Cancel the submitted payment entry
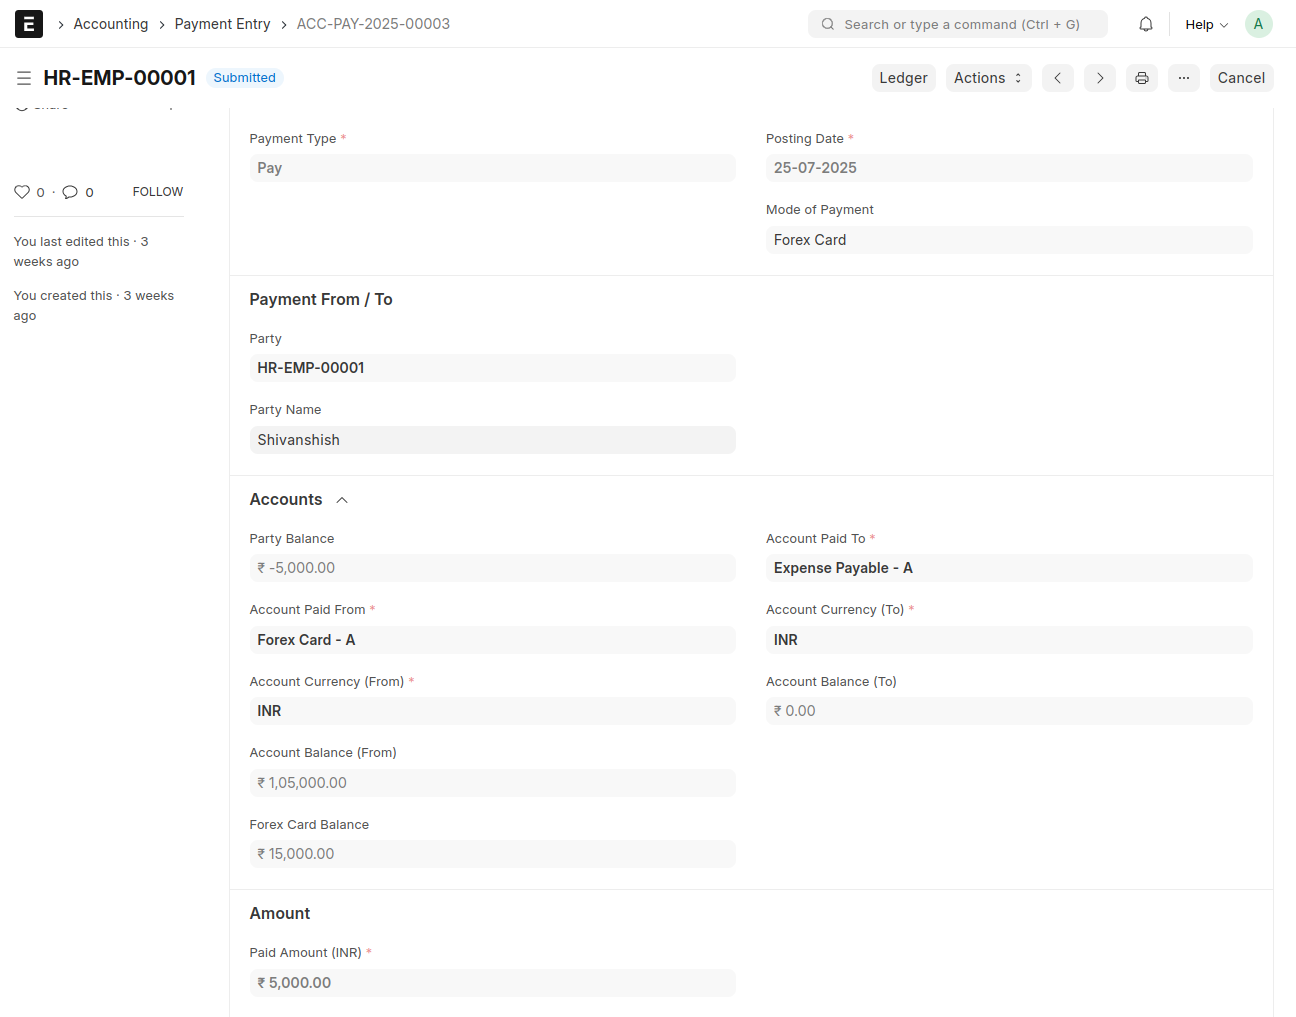Viewport: 1296px width, 1017px height. point(1240,78)
